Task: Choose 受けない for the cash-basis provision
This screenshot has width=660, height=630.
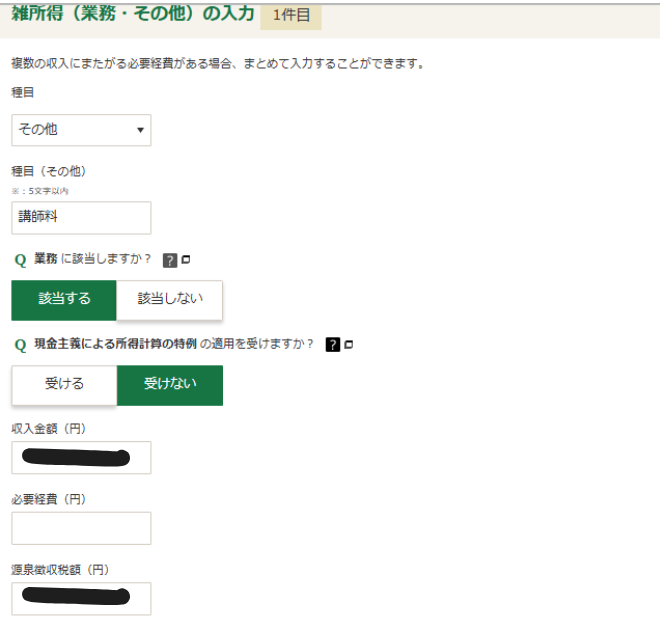Action: tap(169, 385)
